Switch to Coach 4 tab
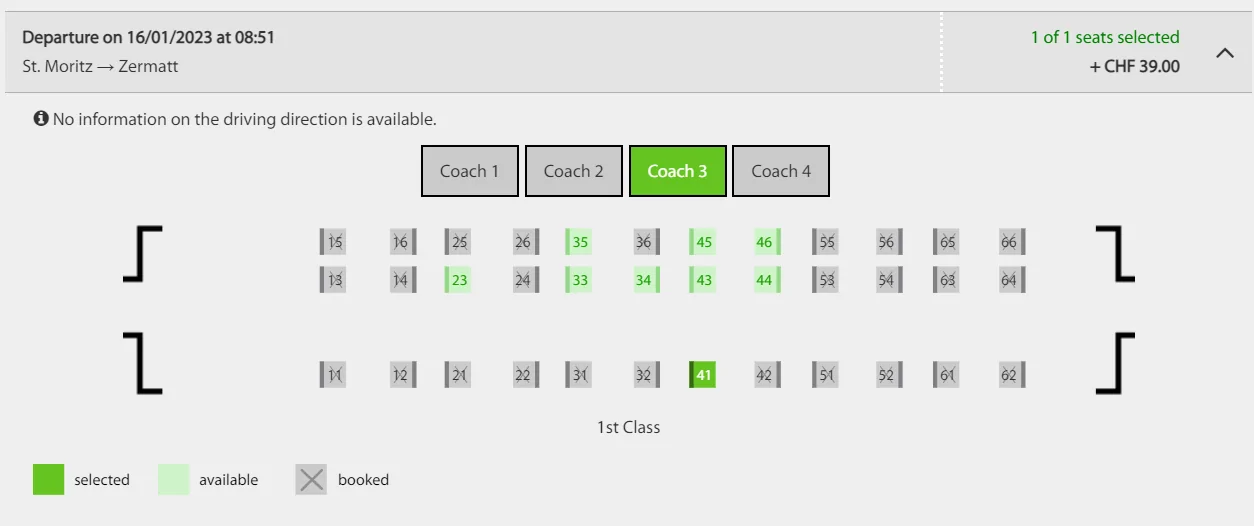 [x=781, y=171]
